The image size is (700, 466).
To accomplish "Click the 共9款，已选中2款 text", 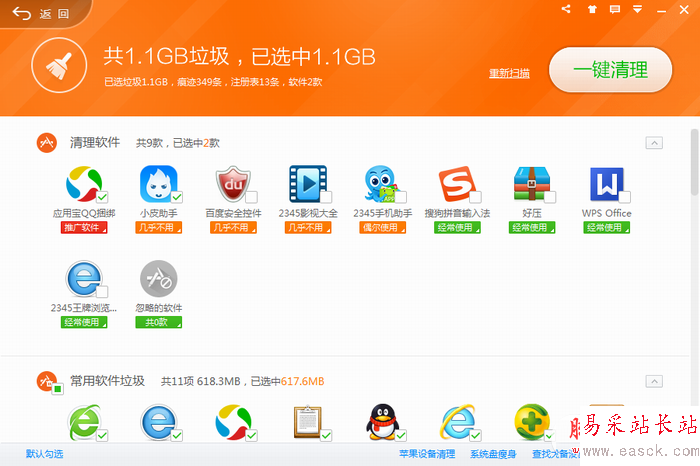I will point(178,143).
